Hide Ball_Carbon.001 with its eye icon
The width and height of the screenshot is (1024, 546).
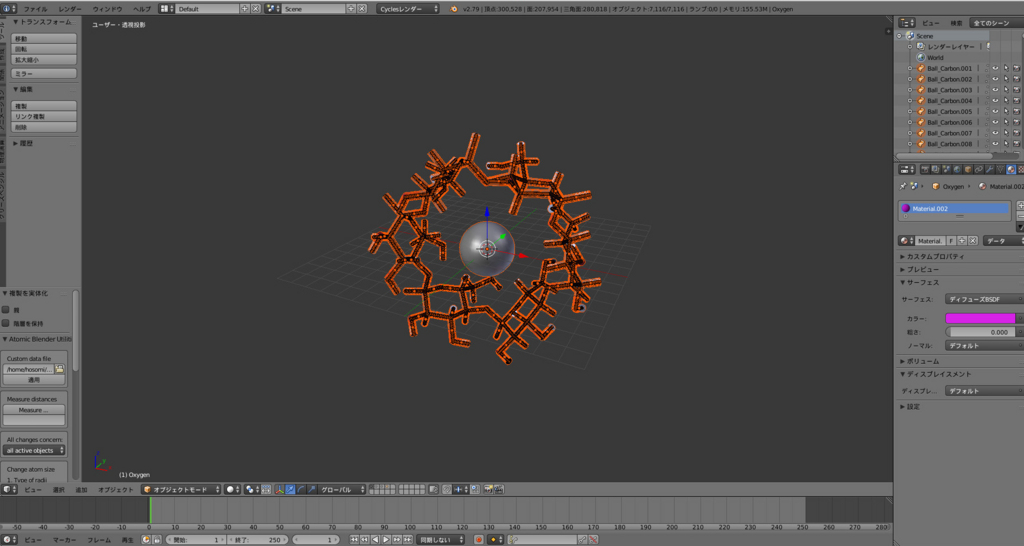[995, 68]
